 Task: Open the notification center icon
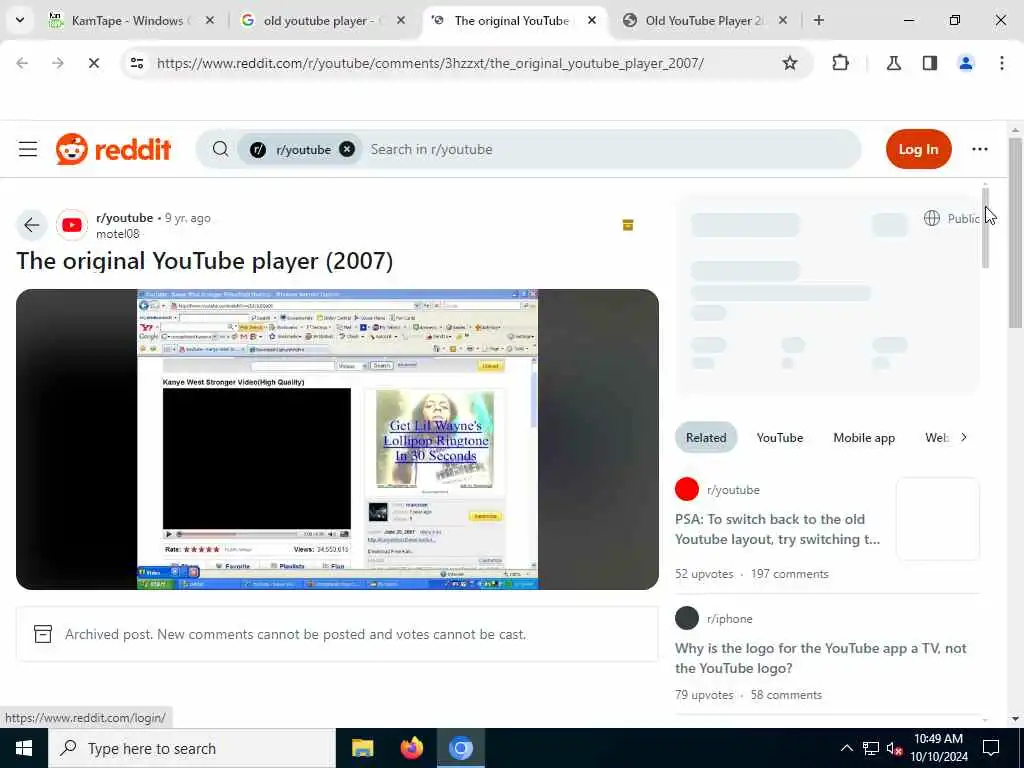(x=991, y=748)
